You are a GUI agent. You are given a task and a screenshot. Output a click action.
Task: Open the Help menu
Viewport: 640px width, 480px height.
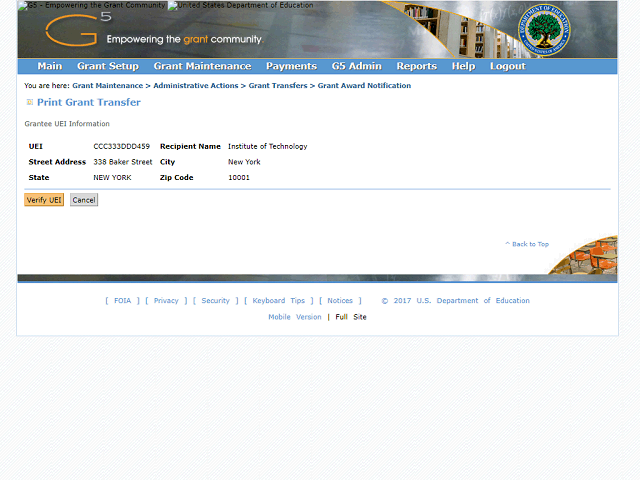[x=463, y=66]
